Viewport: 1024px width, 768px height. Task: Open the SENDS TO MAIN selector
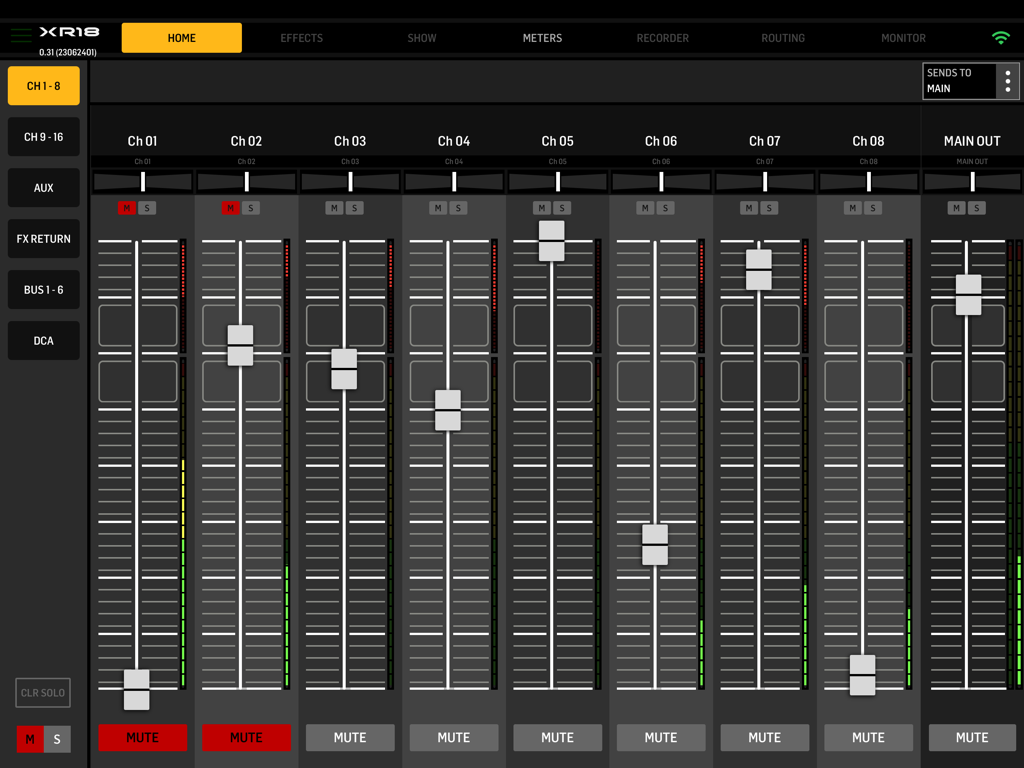[x=958, y=80]
